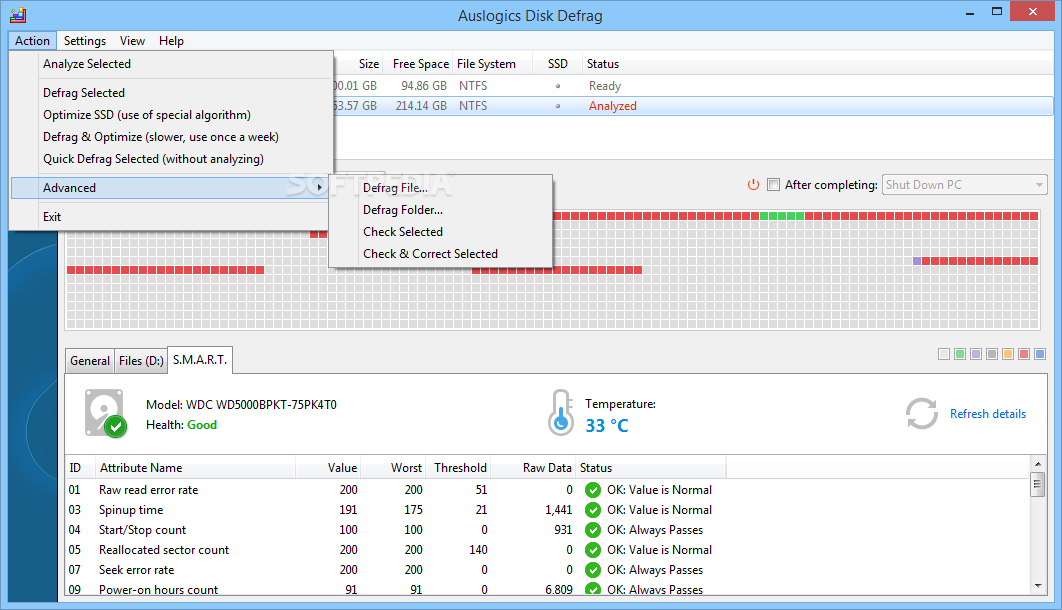The image size is (1062, 610).
Task: Enable the After completing checkbox
Action: pos(773,185)
